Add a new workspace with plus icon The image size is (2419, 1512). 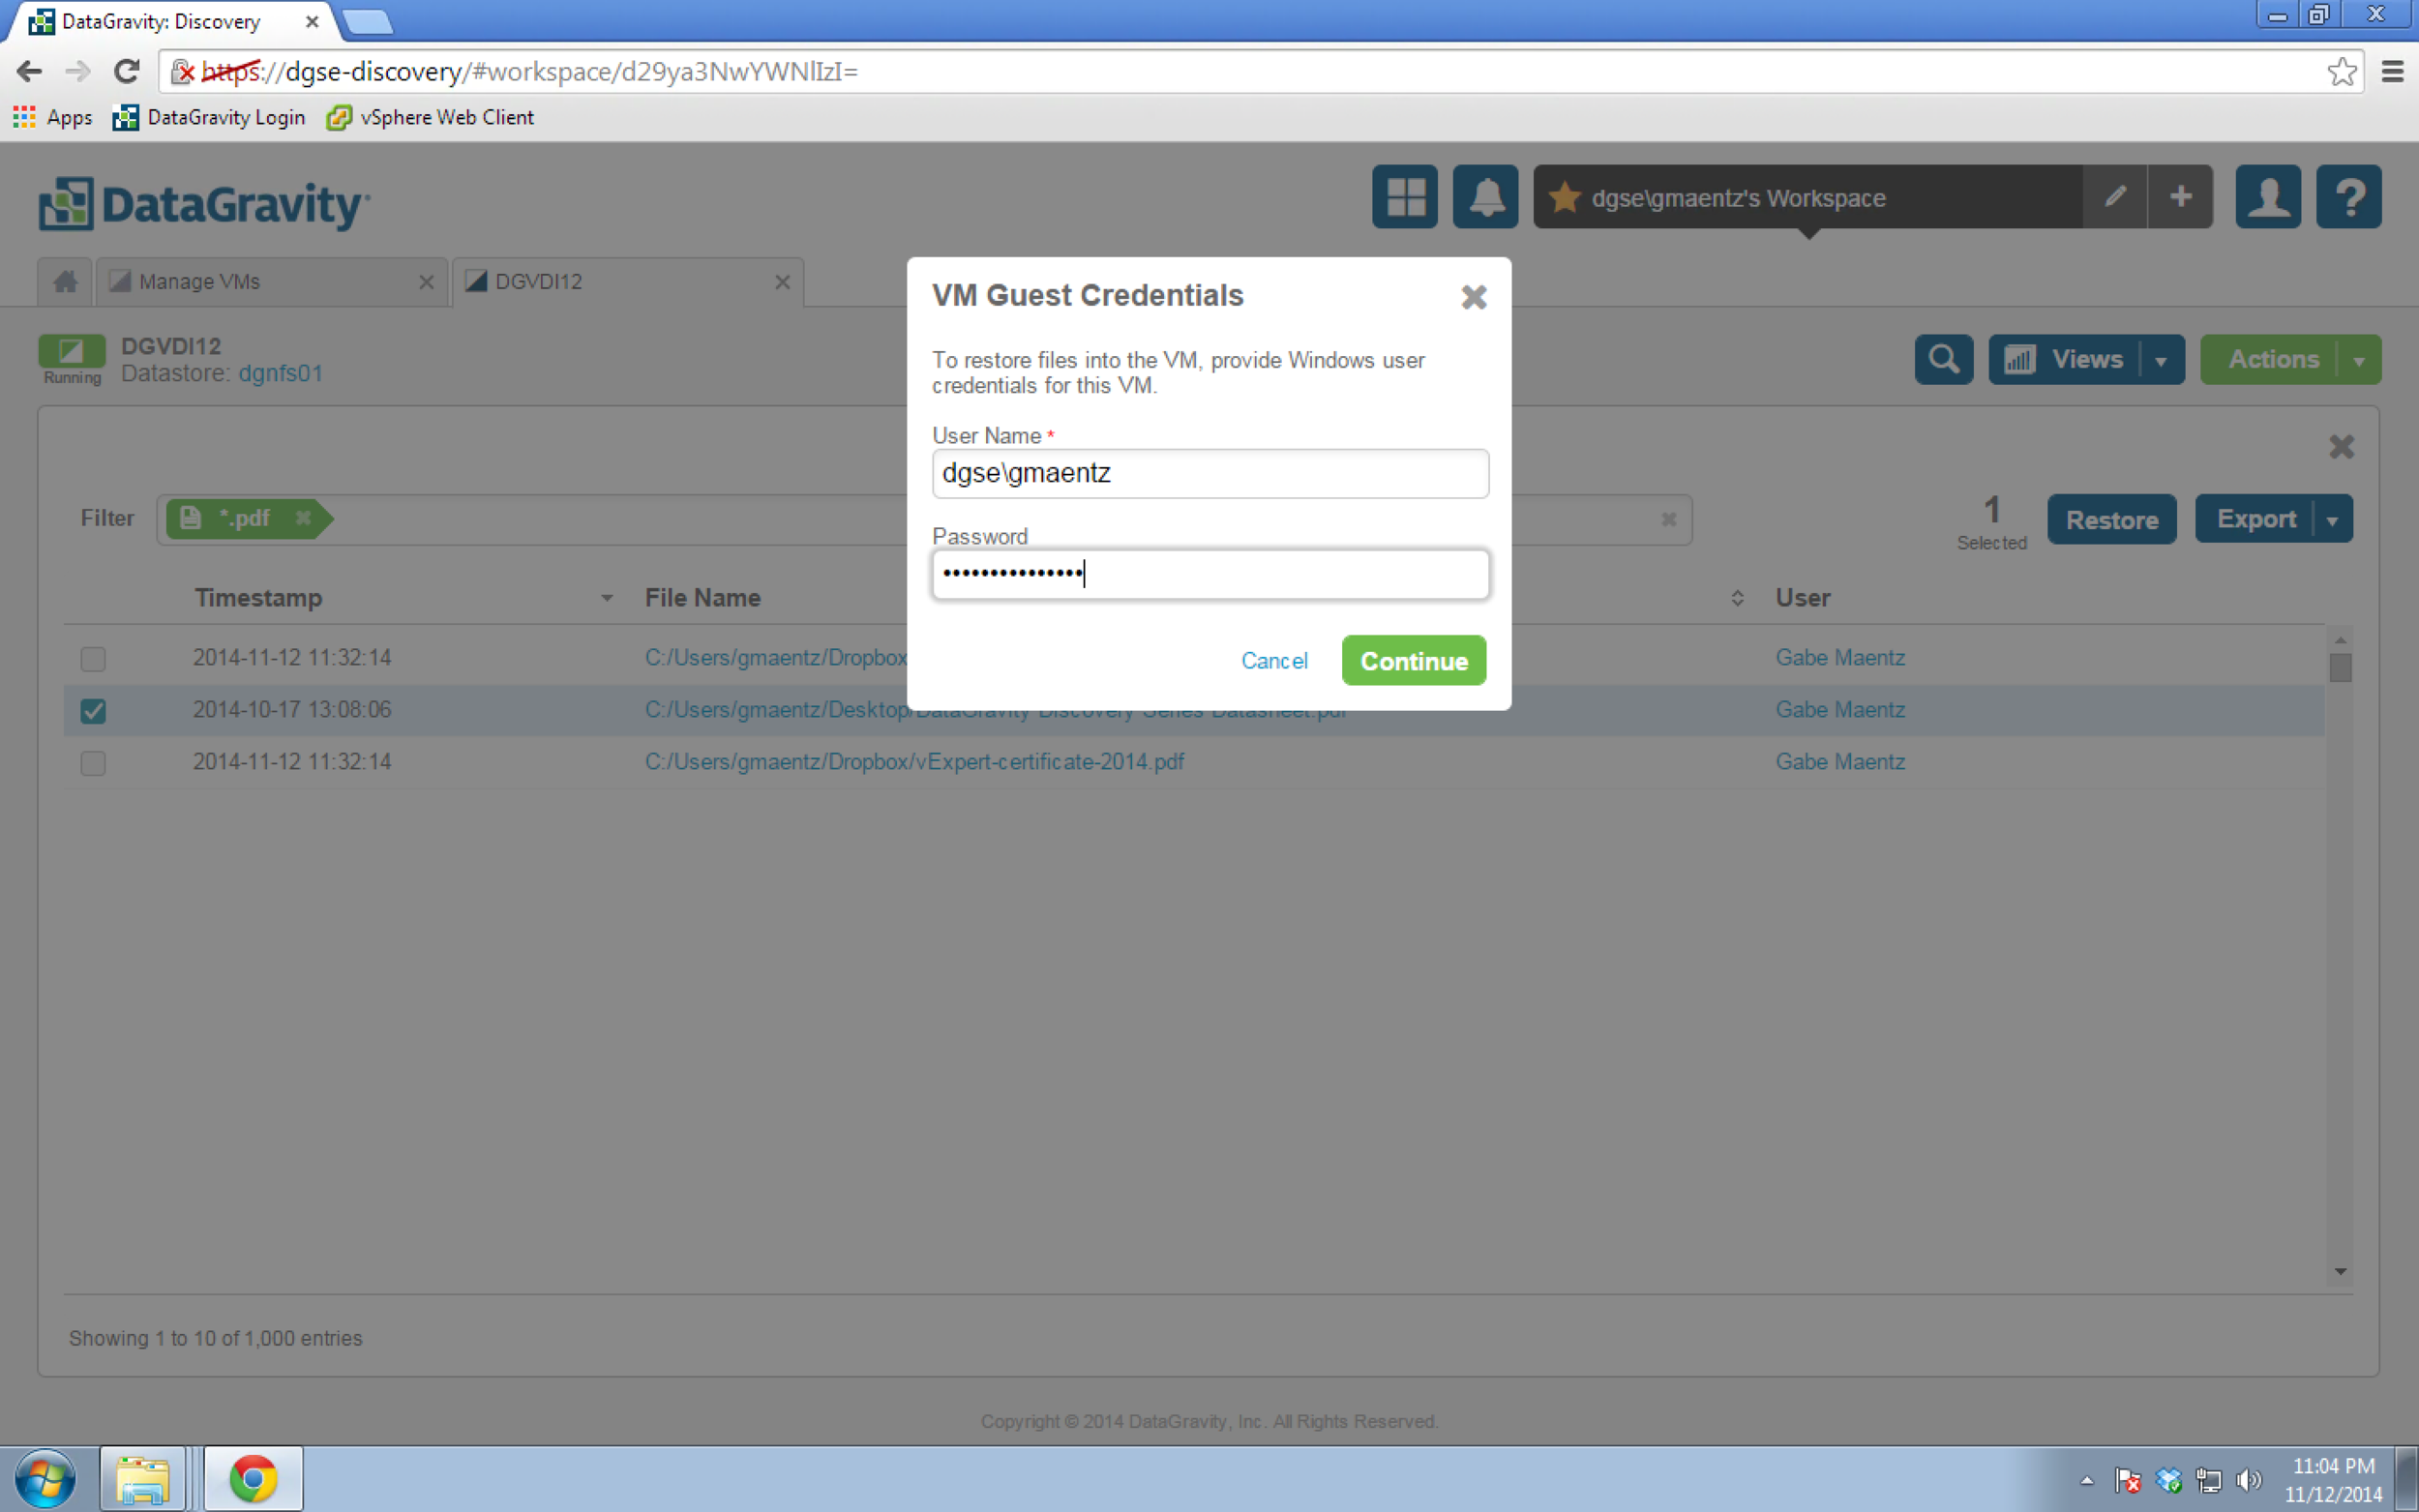point(2181,197)
